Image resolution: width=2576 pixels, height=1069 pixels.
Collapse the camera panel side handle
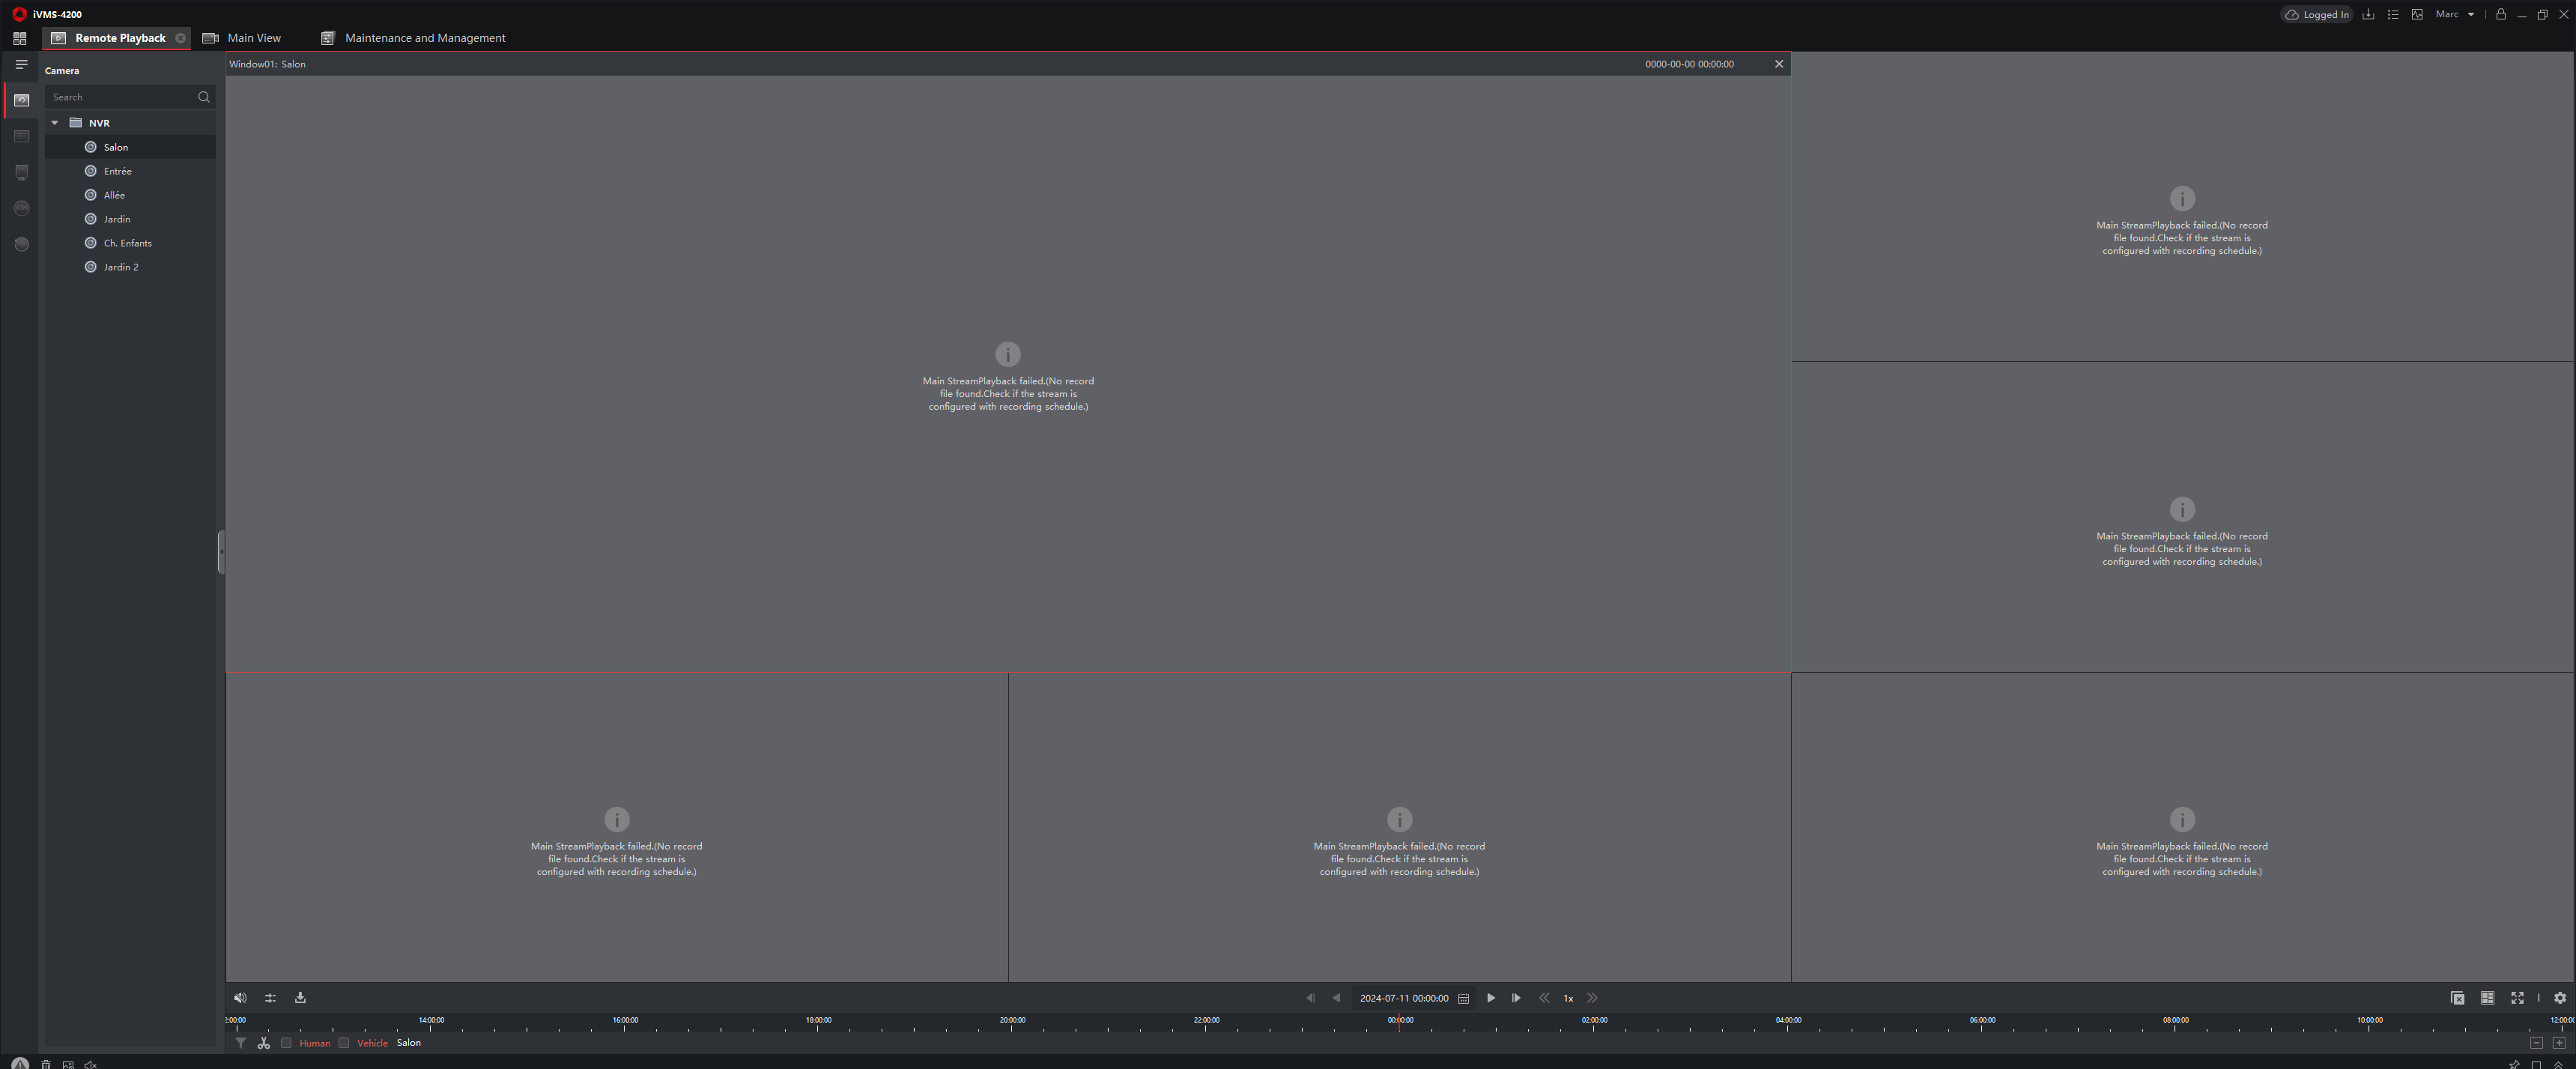tap(220, 551)
